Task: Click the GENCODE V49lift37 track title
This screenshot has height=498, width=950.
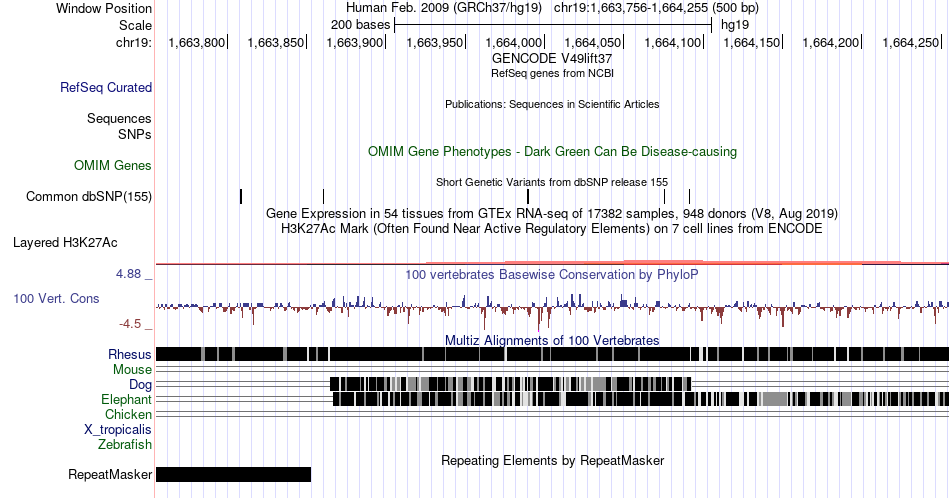Action: pos(552,58)
